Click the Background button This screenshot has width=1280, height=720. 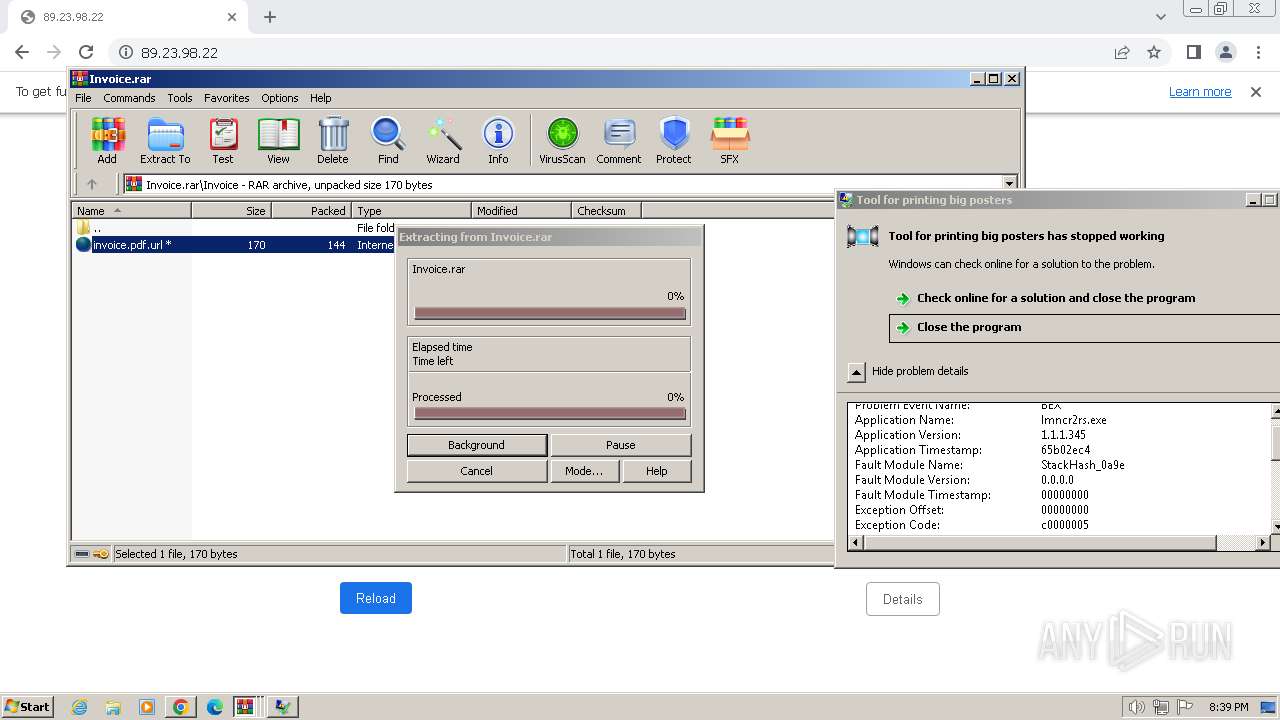(476, 445)
